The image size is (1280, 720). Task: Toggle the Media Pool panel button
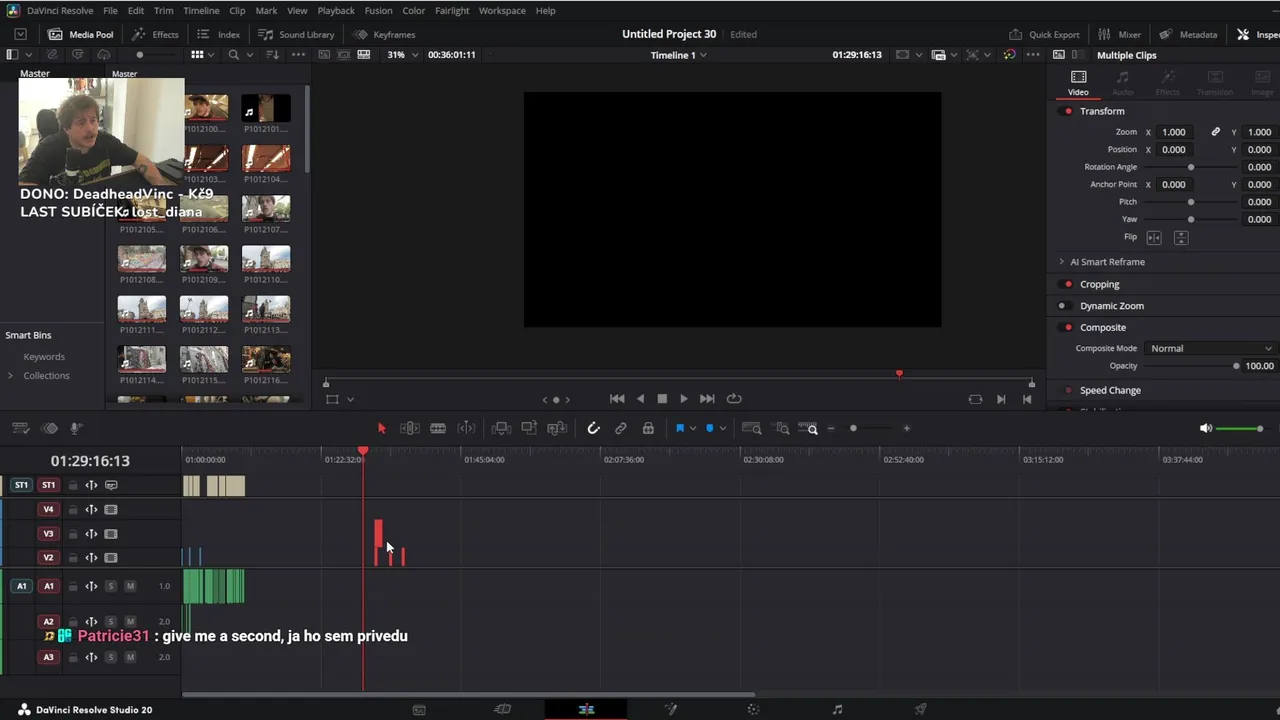point(81,34)
